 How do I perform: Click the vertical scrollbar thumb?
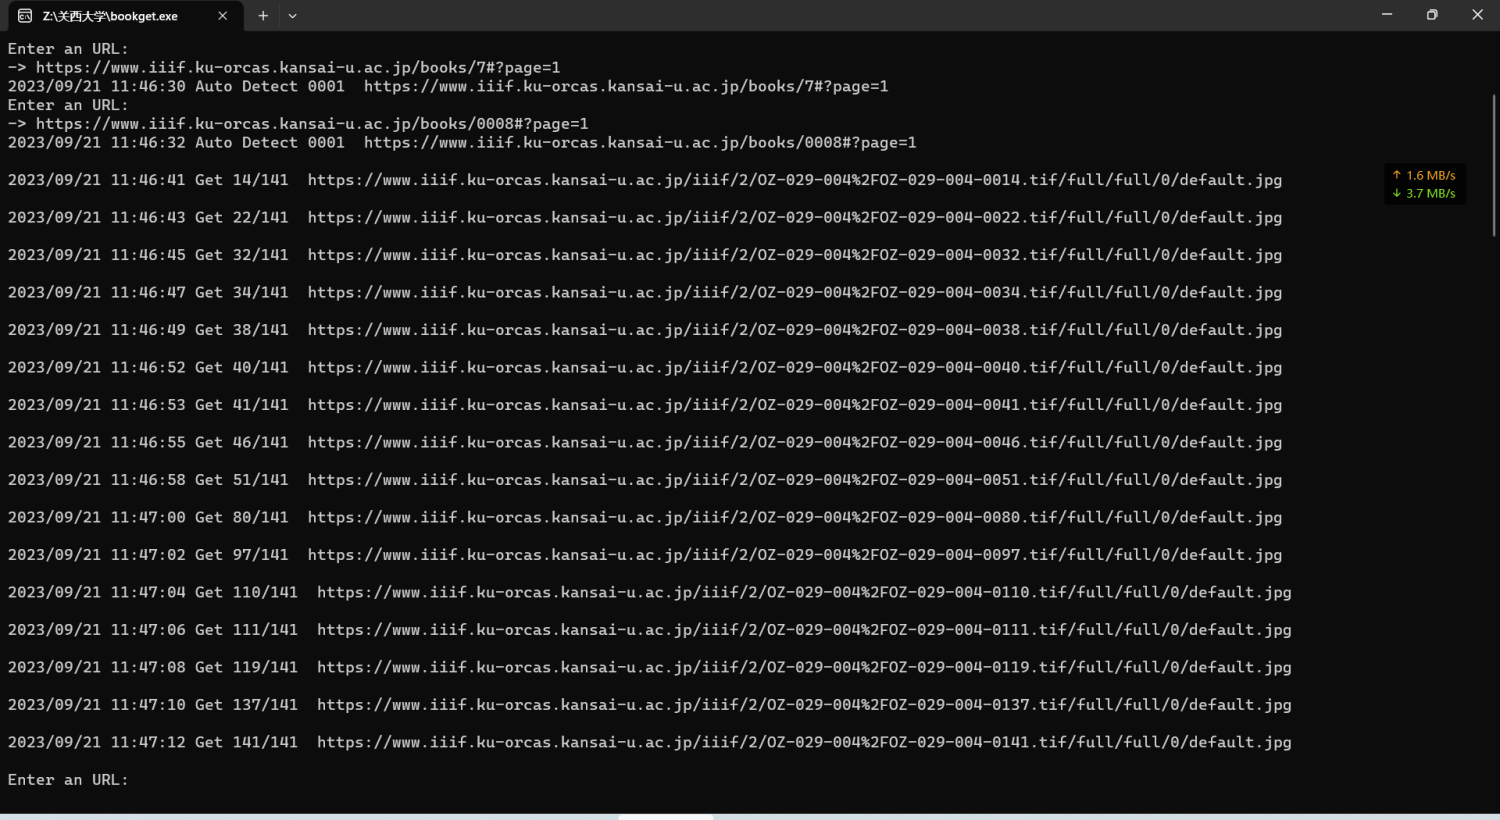pos(1494,165)
